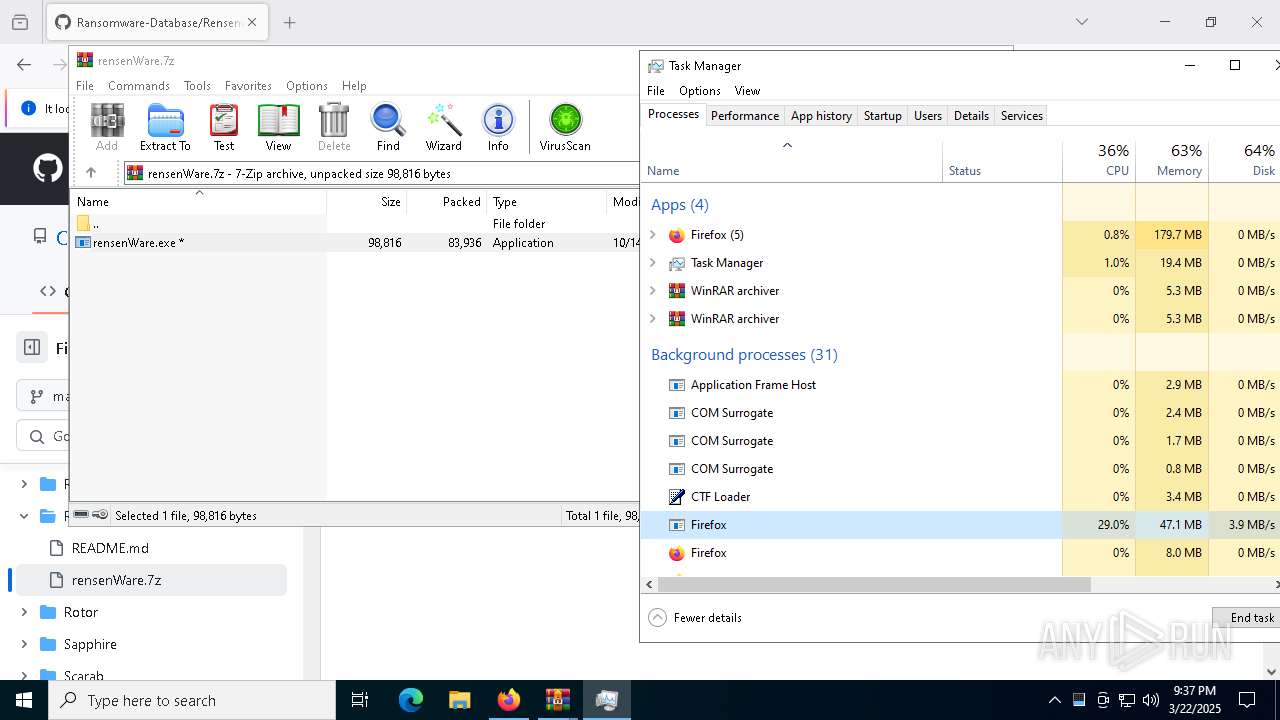
Task: Sort processes by the CPU column
Action: [1099, 160]
